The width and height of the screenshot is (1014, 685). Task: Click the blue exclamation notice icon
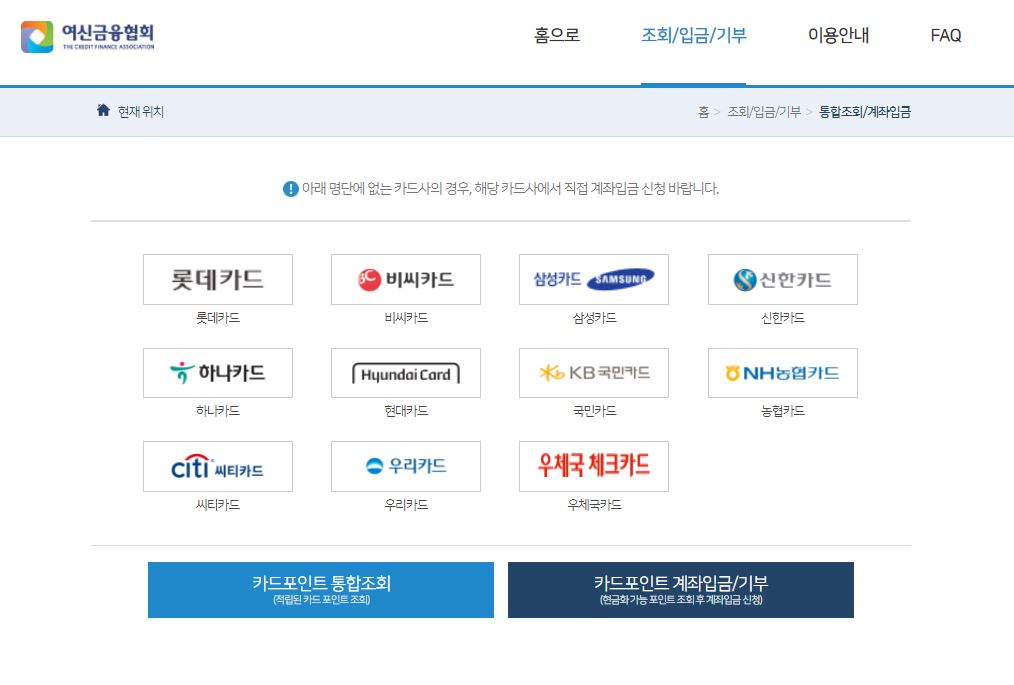point(290,189)
